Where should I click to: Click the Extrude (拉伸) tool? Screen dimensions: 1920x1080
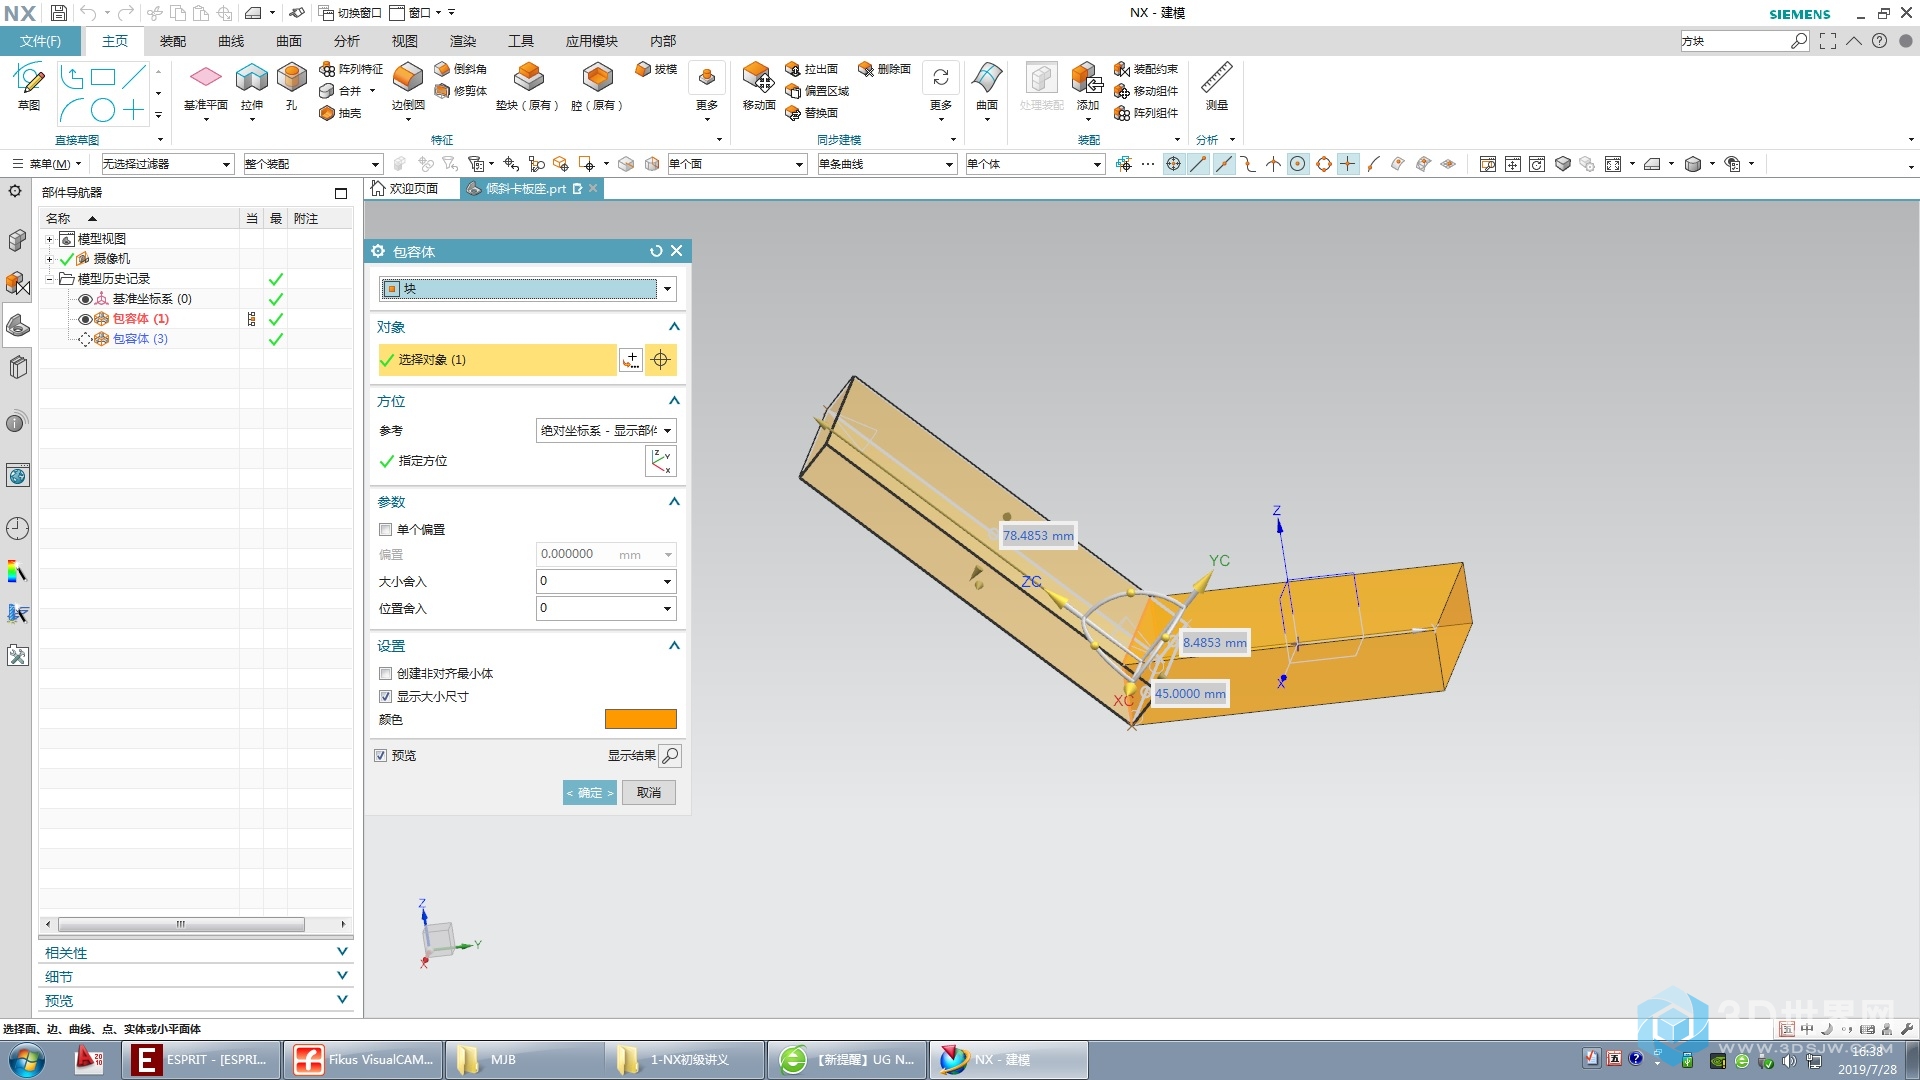[252, 86]
